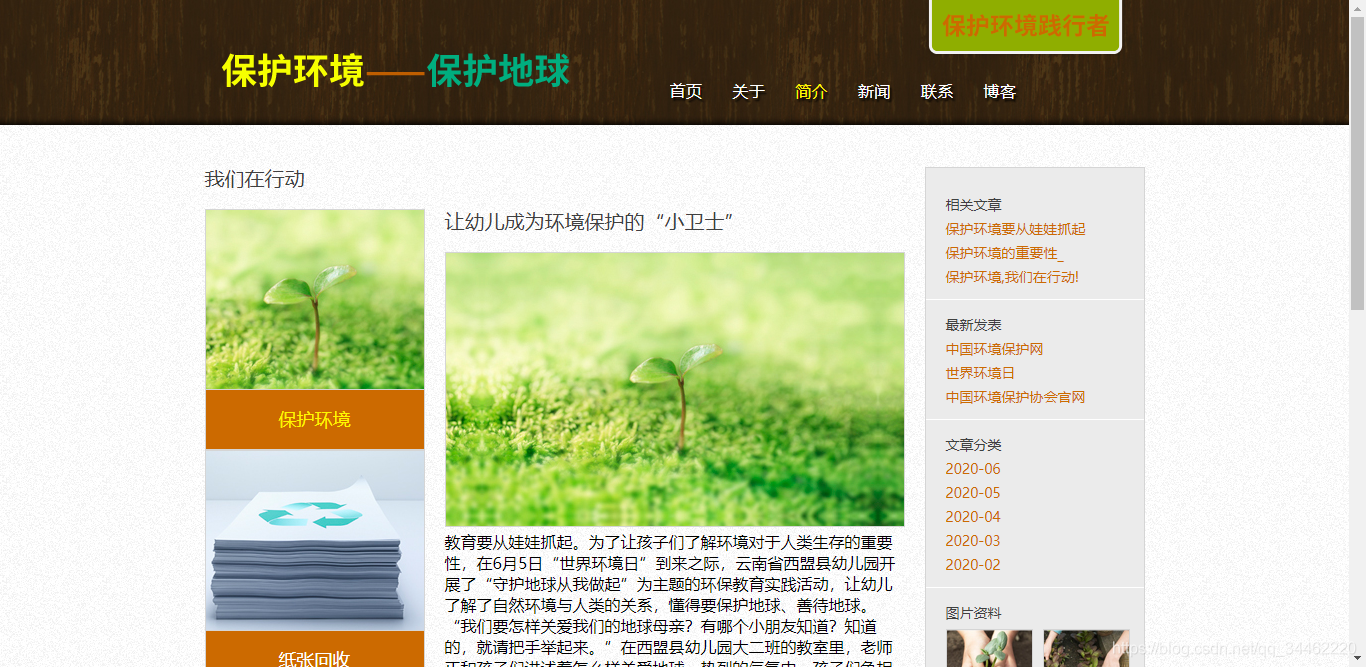Click the 最新发表 sidebar heading
The width and height of the screenshot is (1366, 667).
(x=973, y=325)
